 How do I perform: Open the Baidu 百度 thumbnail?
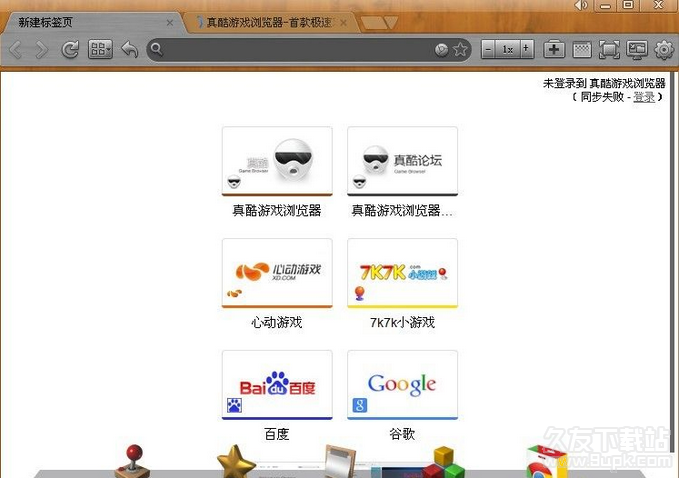277,385
